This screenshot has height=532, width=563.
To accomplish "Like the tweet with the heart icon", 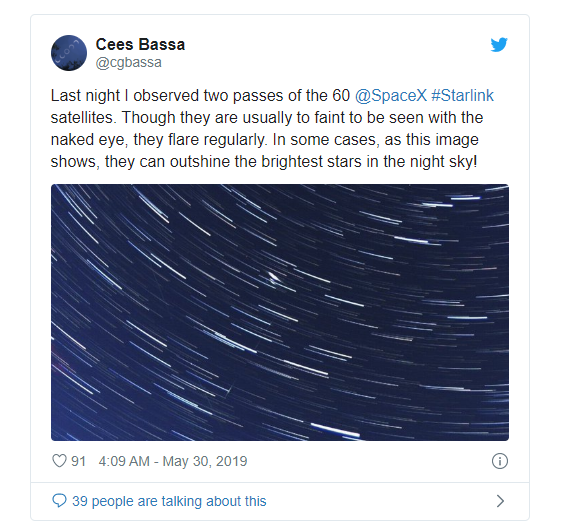I will coord(59,461).
